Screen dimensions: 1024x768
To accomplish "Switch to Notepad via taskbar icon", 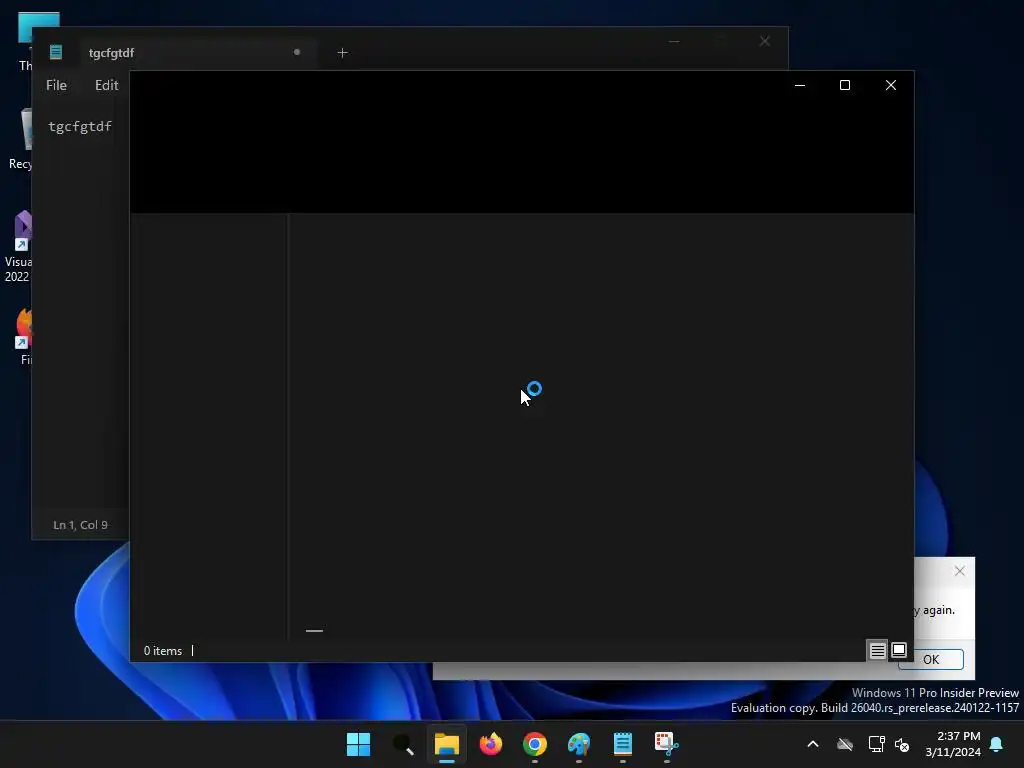I will coord(622,744).
